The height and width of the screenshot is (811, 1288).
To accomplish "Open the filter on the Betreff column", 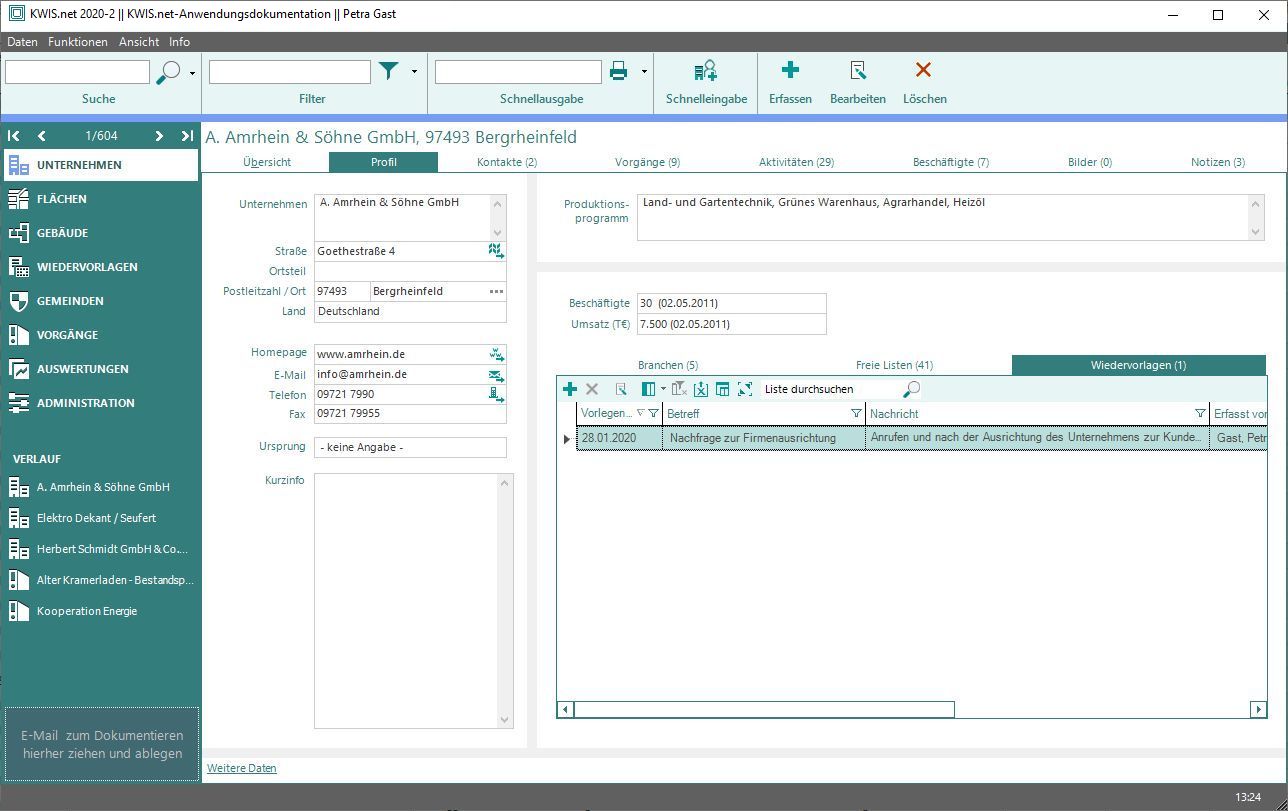I will pyautogui.click(x=856, y=413).
